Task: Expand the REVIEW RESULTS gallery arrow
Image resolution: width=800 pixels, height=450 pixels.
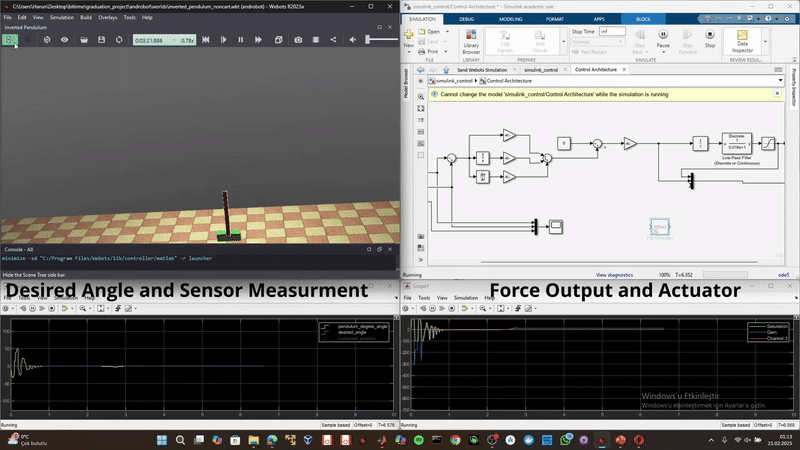Action: (765, 41)
